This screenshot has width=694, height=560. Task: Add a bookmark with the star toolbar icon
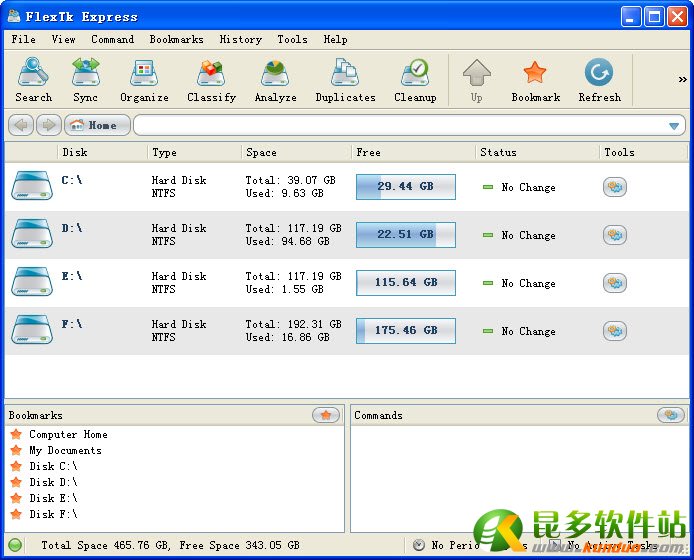click(x=536, y=79)
